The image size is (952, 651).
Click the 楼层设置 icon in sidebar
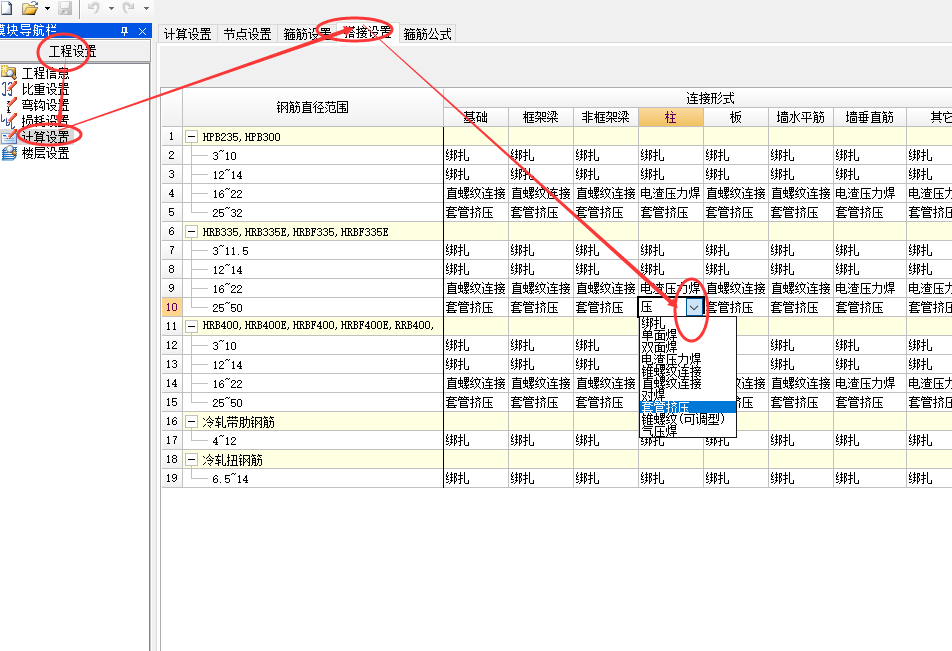[x=8, y=153]
